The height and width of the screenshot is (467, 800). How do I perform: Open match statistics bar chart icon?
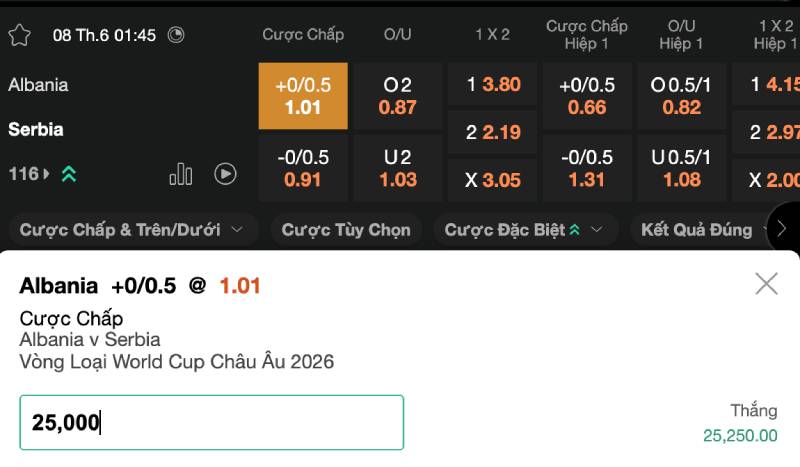[x=181, y=174]
